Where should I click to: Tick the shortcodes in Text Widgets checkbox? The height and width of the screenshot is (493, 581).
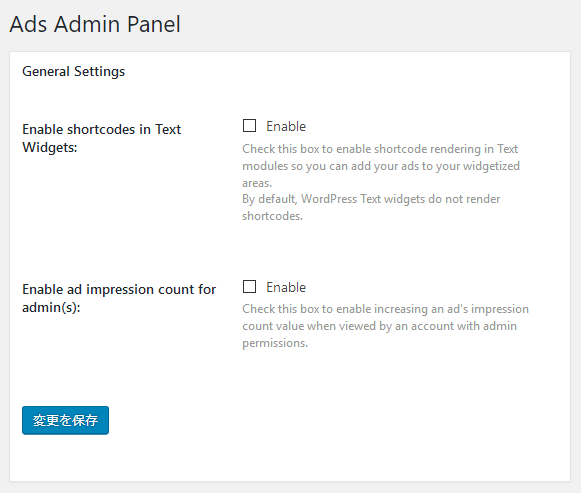coord(249,126)
